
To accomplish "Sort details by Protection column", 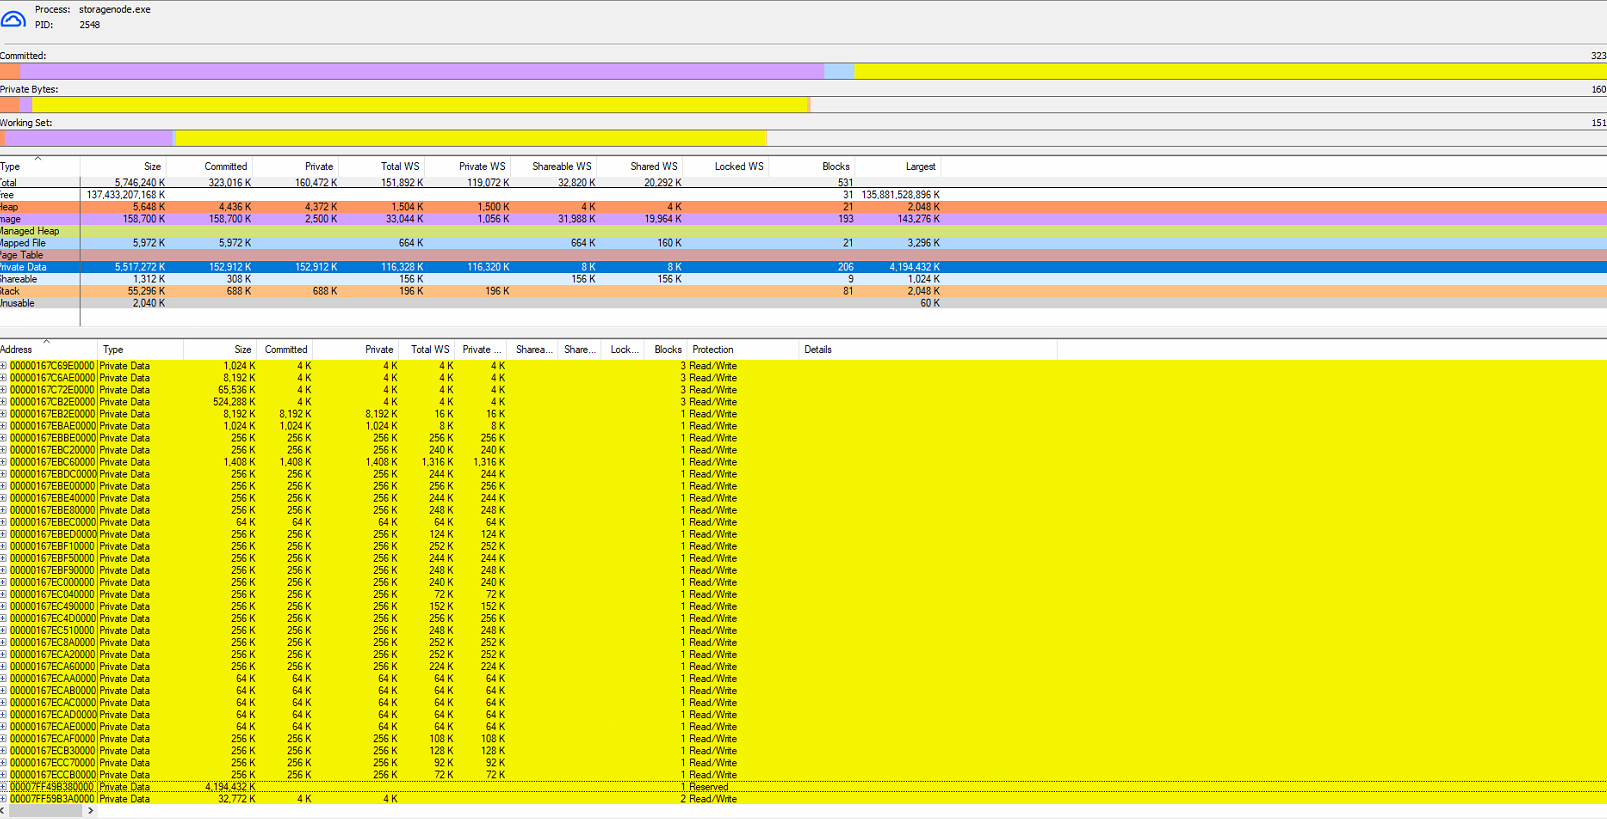I will click(713, 350).
